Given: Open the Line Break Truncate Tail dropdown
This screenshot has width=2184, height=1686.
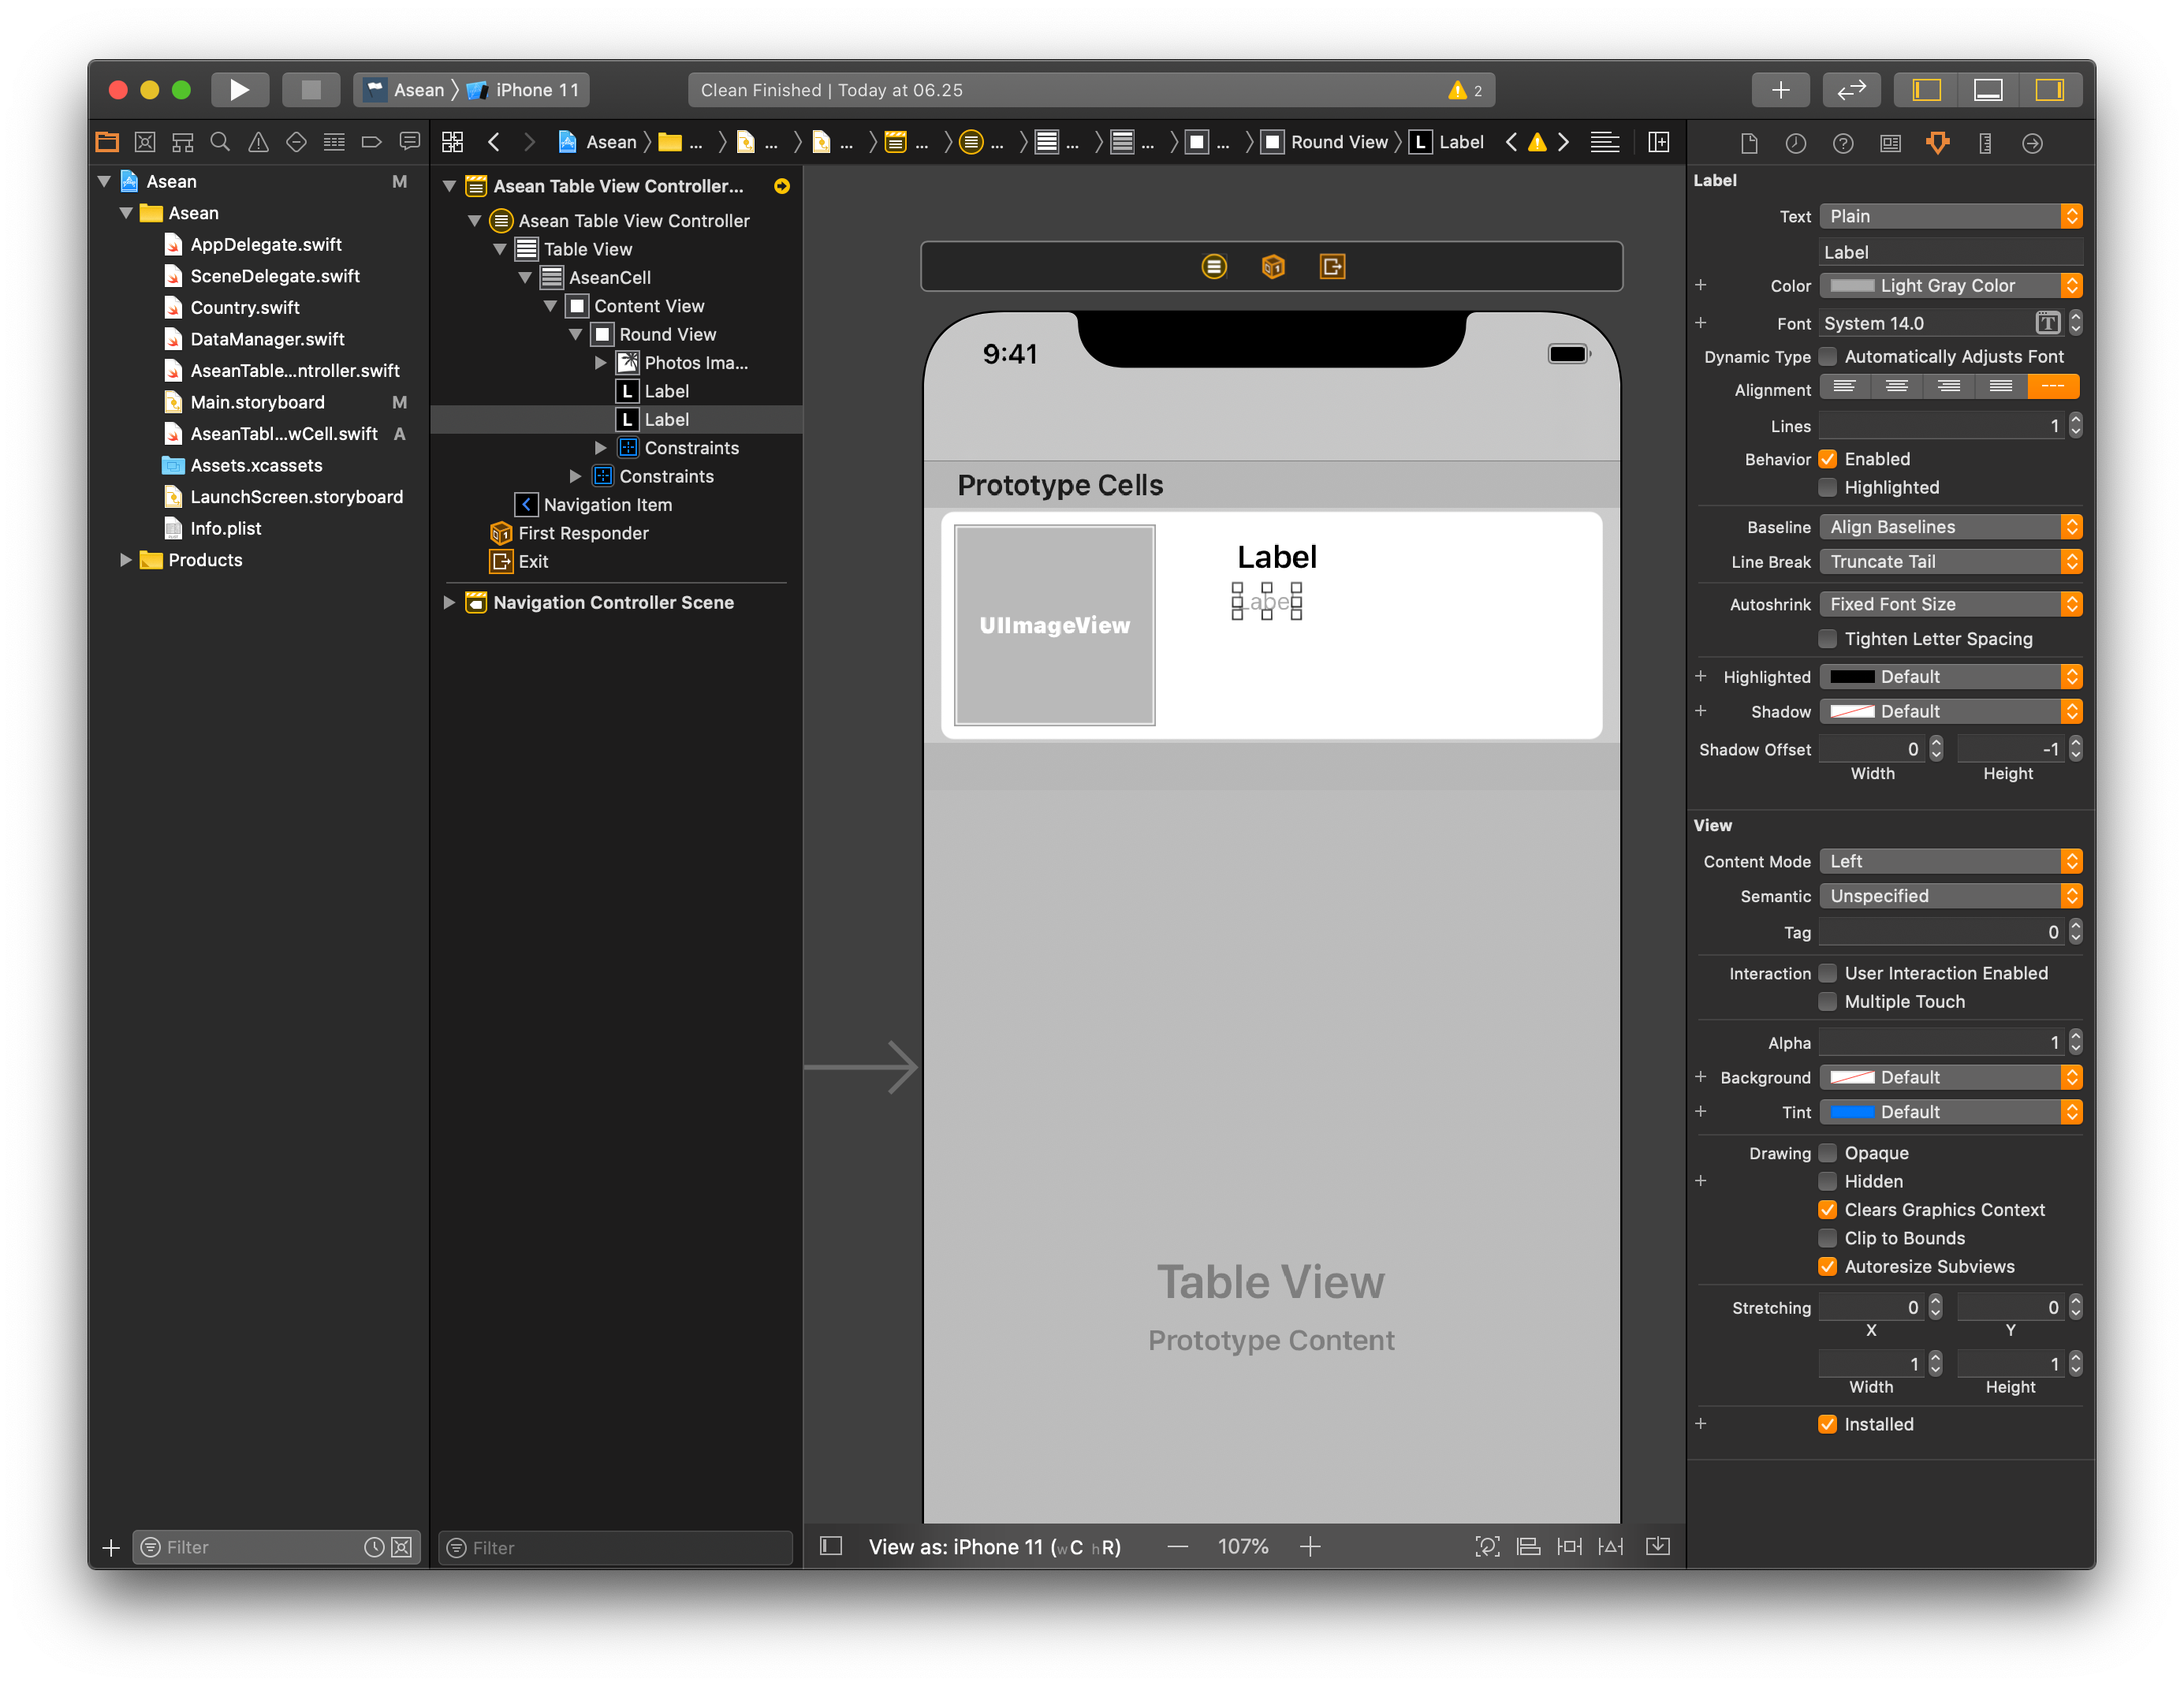Looking at the screenshot, I should tap(1950, 562).
